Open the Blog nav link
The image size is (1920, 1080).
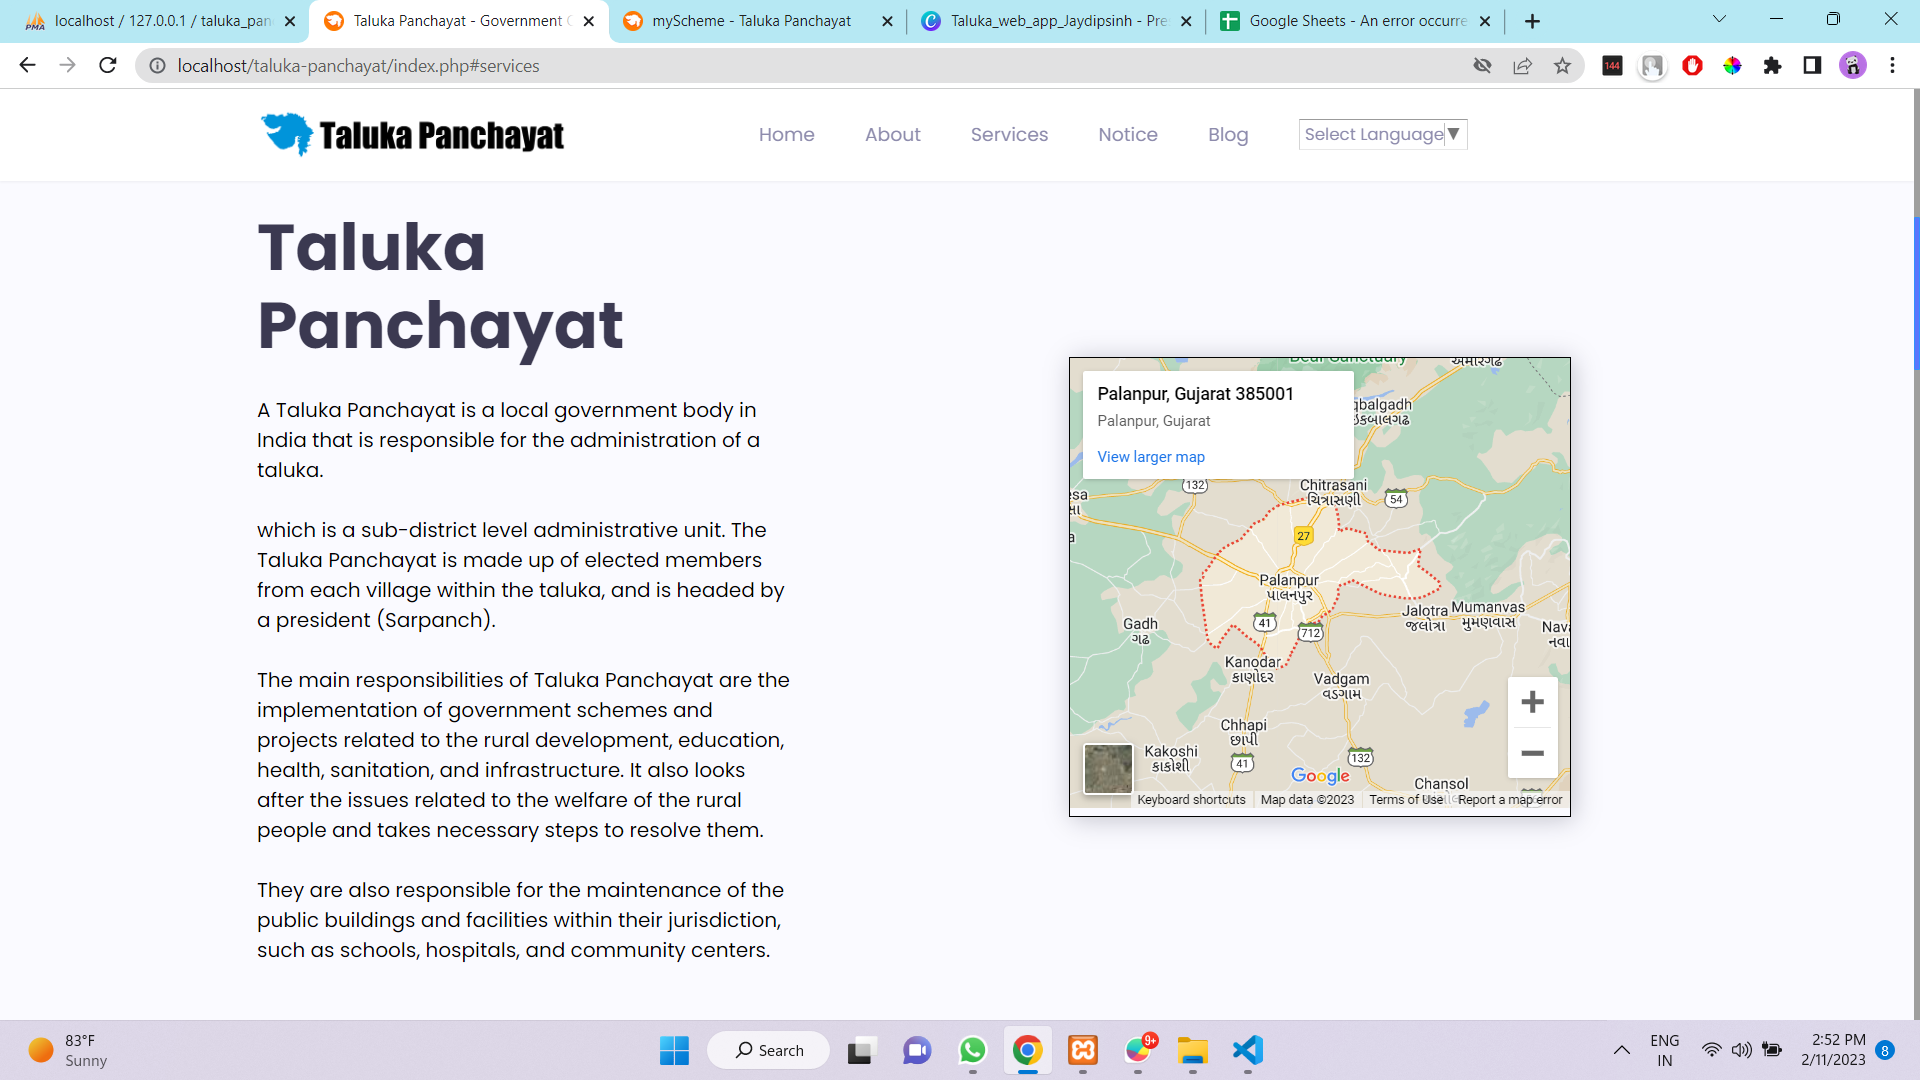click(1228, 134)
